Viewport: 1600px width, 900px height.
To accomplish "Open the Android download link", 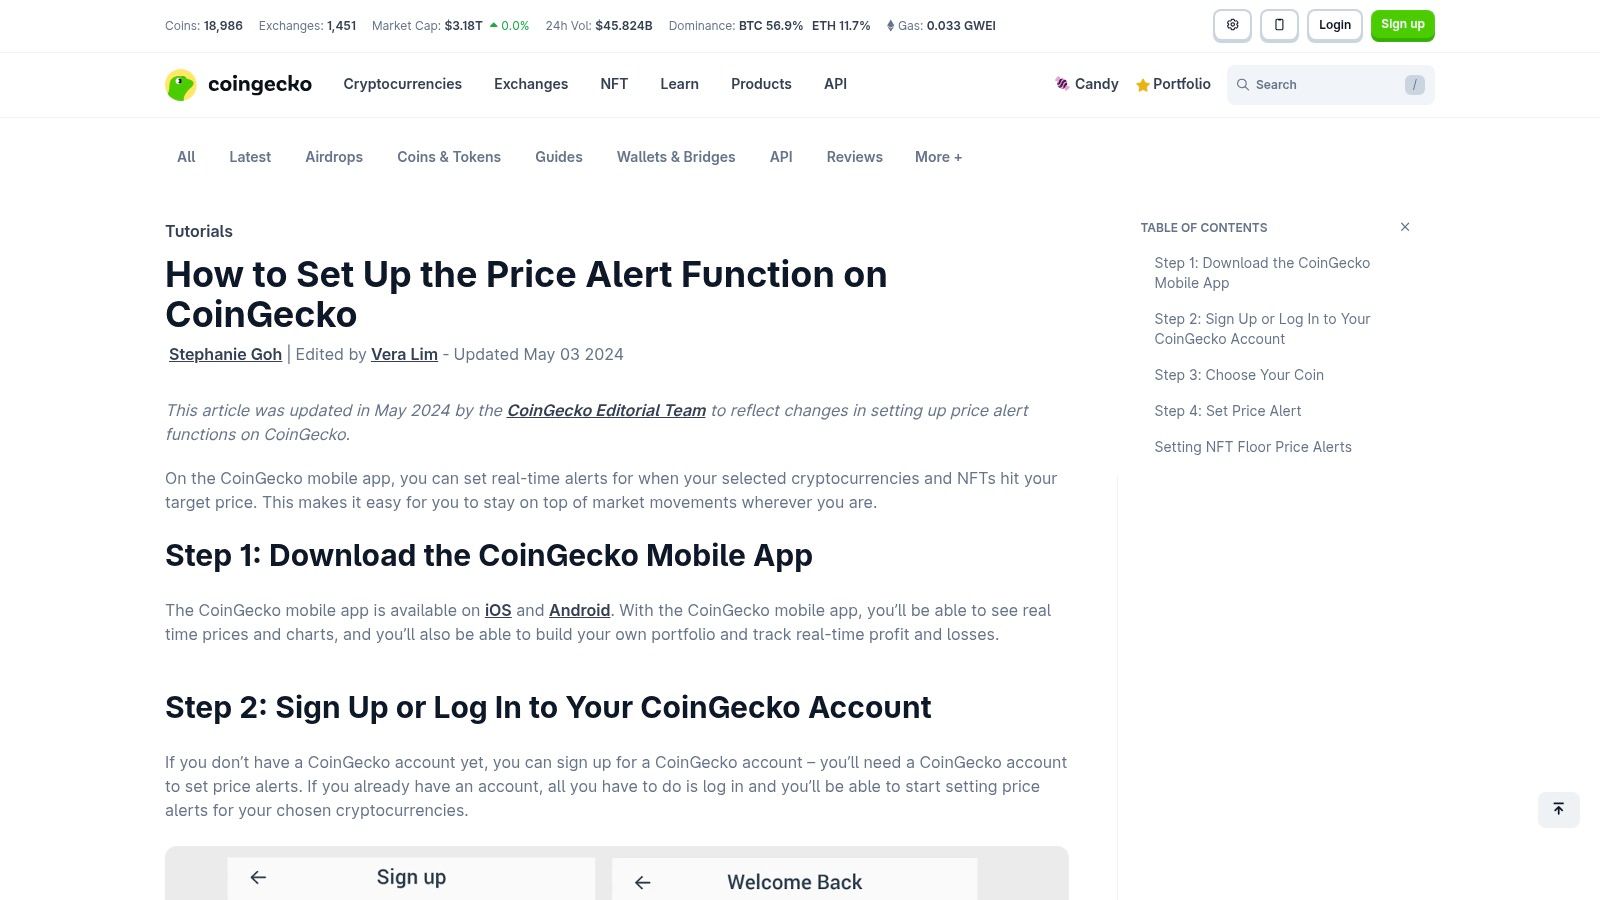I will pyautogui.click(x=580, y=610).
